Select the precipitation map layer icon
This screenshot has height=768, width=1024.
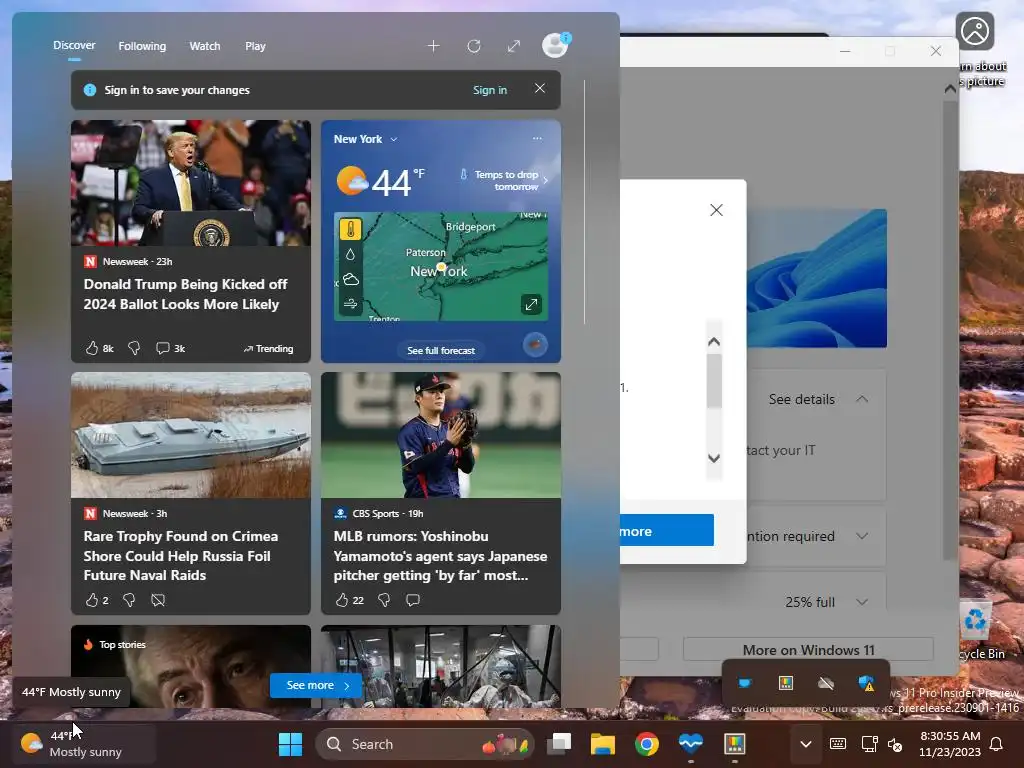click(x=351, y=255)
